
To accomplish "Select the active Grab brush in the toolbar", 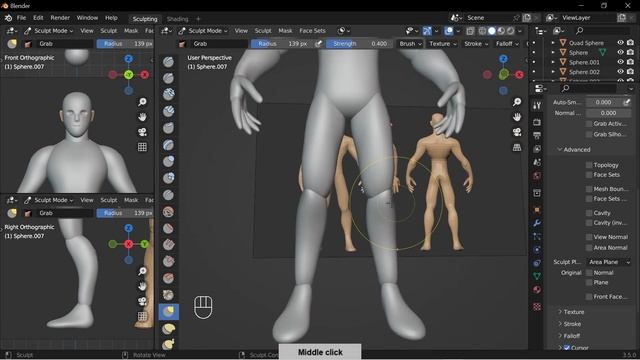I will pos(169,312).
